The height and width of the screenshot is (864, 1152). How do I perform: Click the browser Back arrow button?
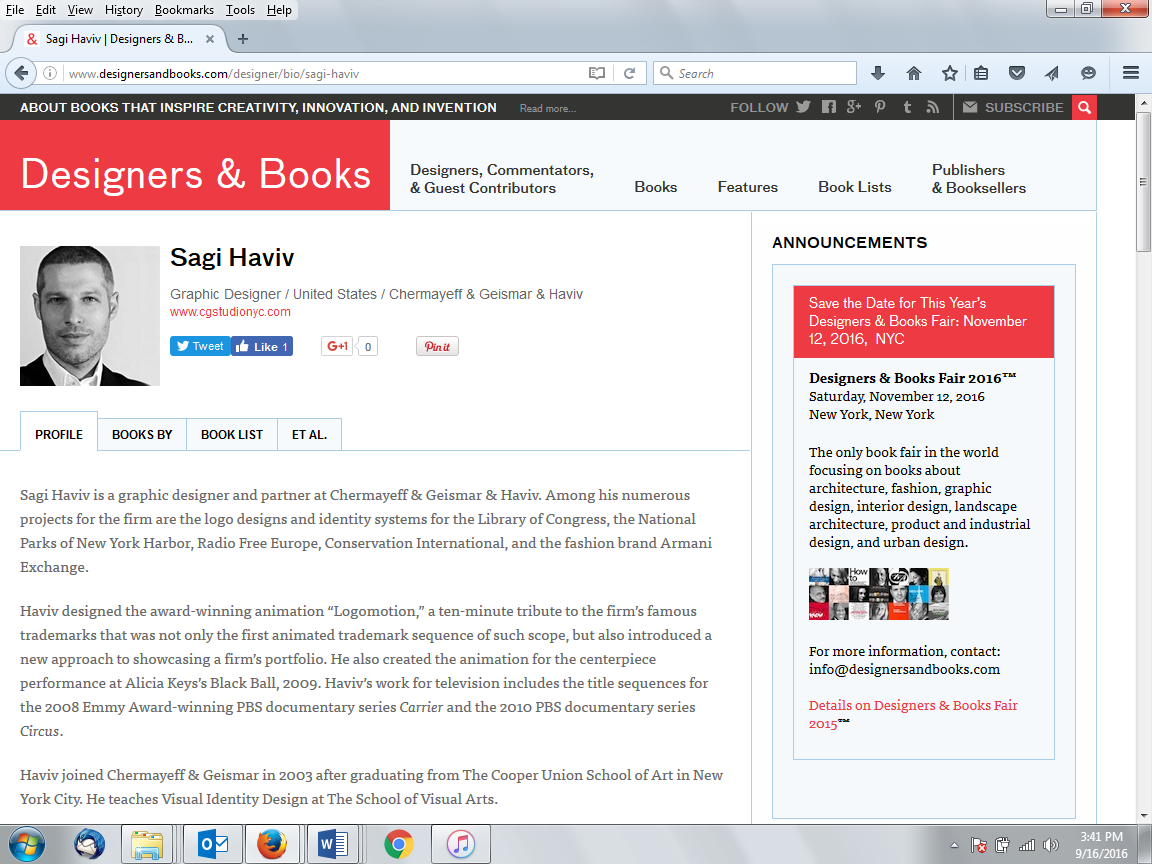(21, 73)
